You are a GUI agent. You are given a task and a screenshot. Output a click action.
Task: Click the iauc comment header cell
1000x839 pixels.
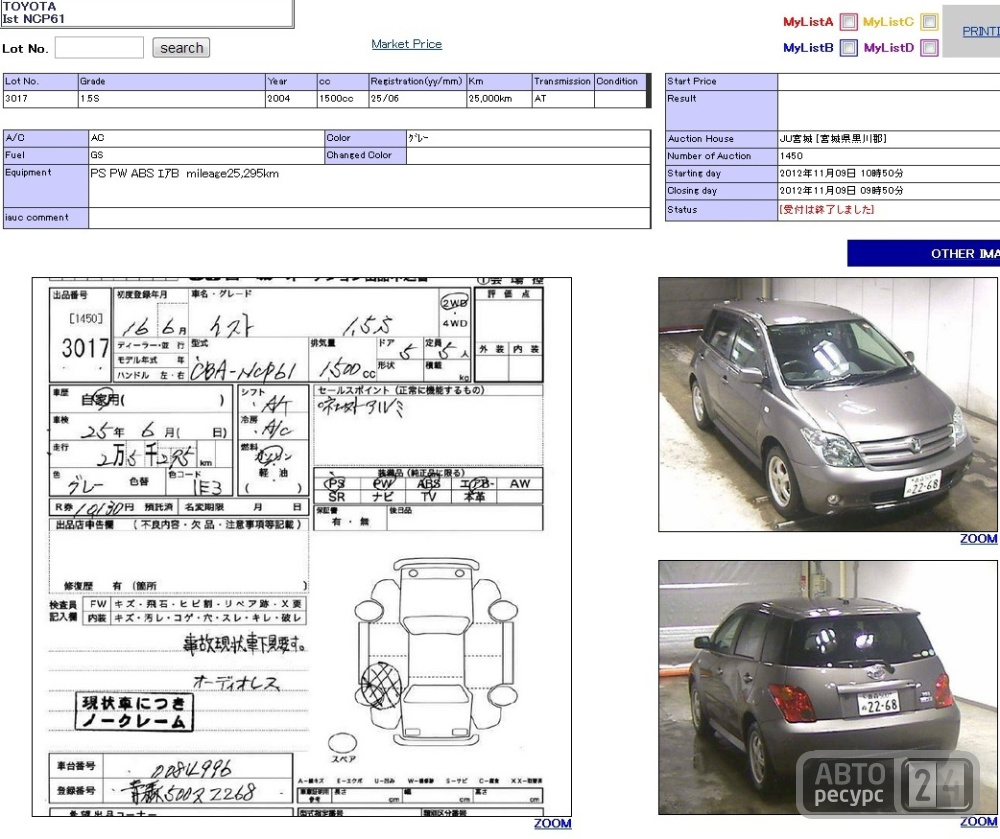click(46, 218)
